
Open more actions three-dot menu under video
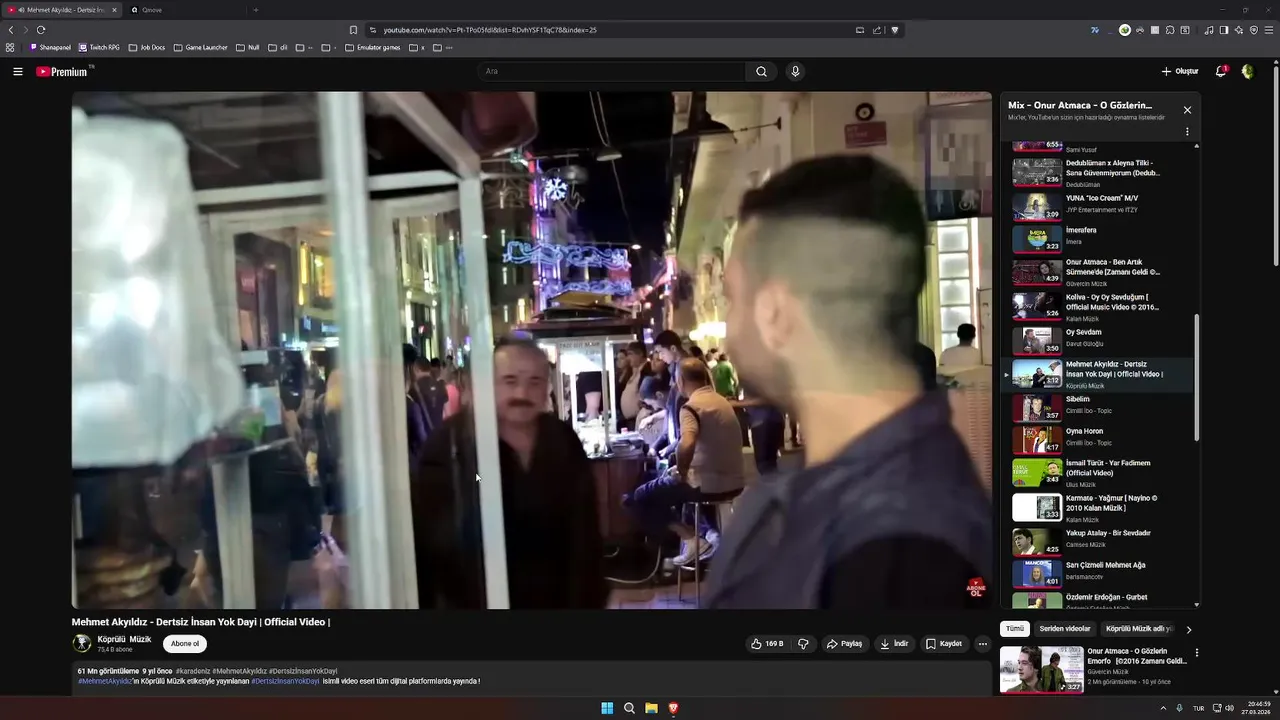(982, 644)
